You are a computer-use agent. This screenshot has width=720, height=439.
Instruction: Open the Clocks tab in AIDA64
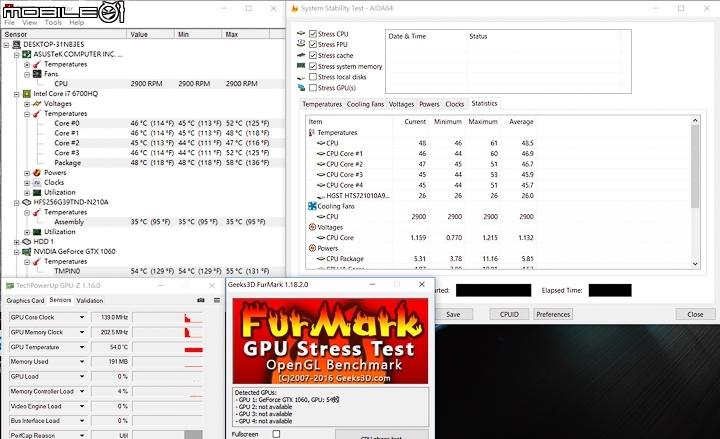[x=455, y=104]
